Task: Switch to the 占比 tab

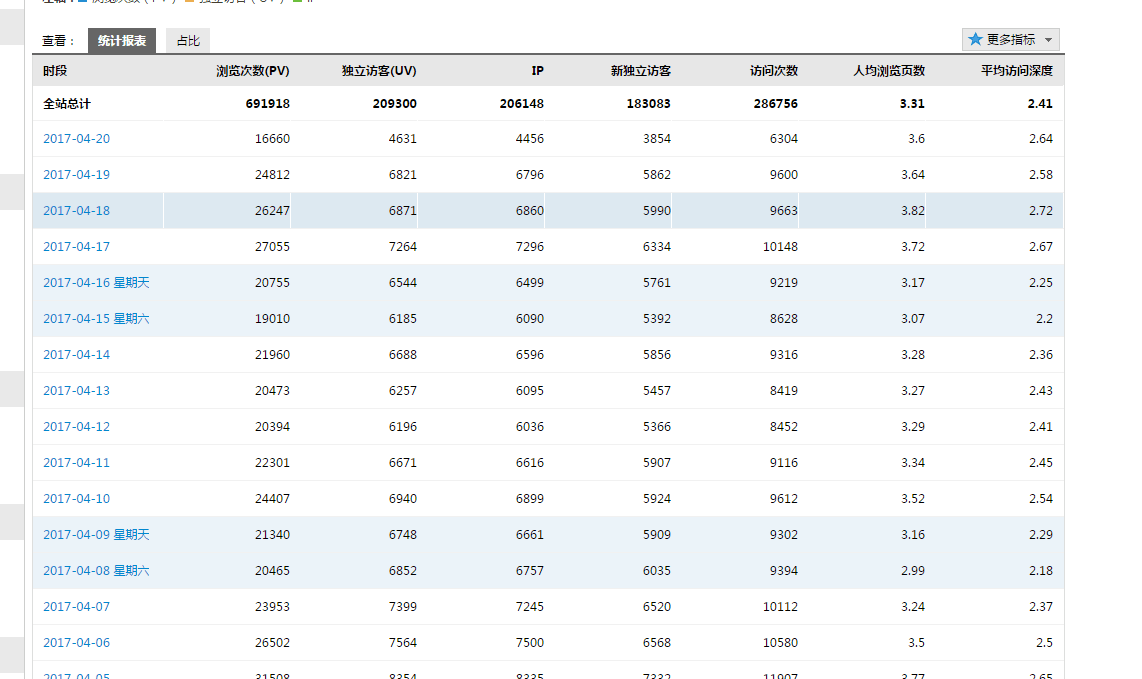Action: click(x=188, y=41)
